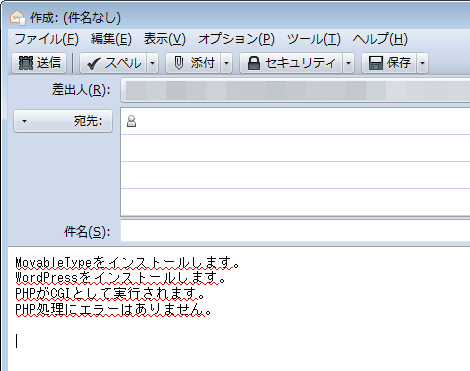
Task: Open the セキュリティ dropdown arrow
Action: pyautogui.click(x=348, y=63)
